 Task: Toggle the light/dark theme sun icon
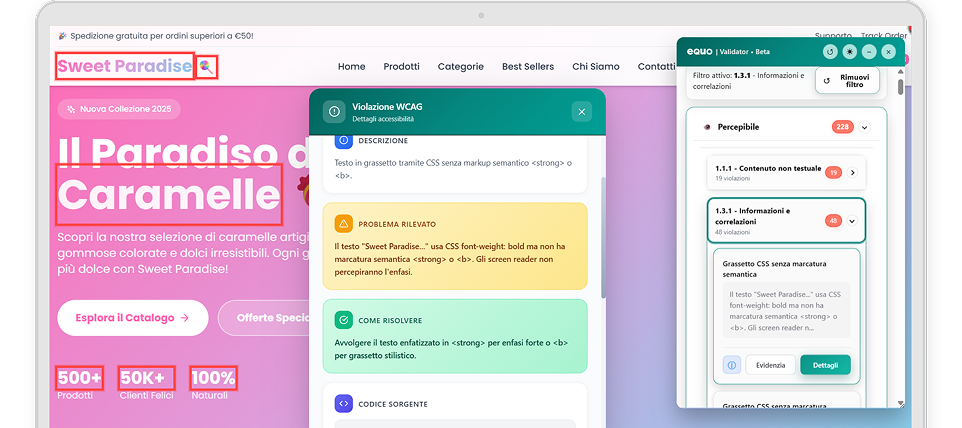click(849, 51)
